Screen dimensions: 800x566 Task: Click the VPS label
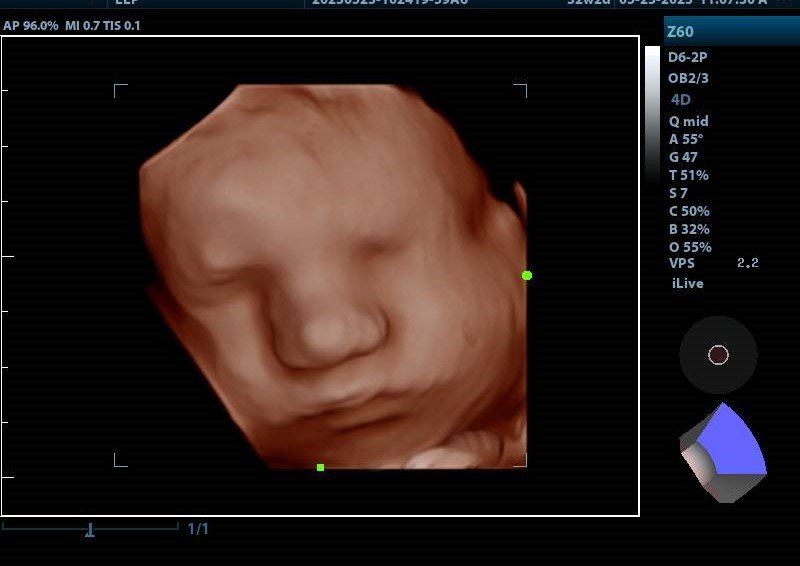(x=682, y=263)
